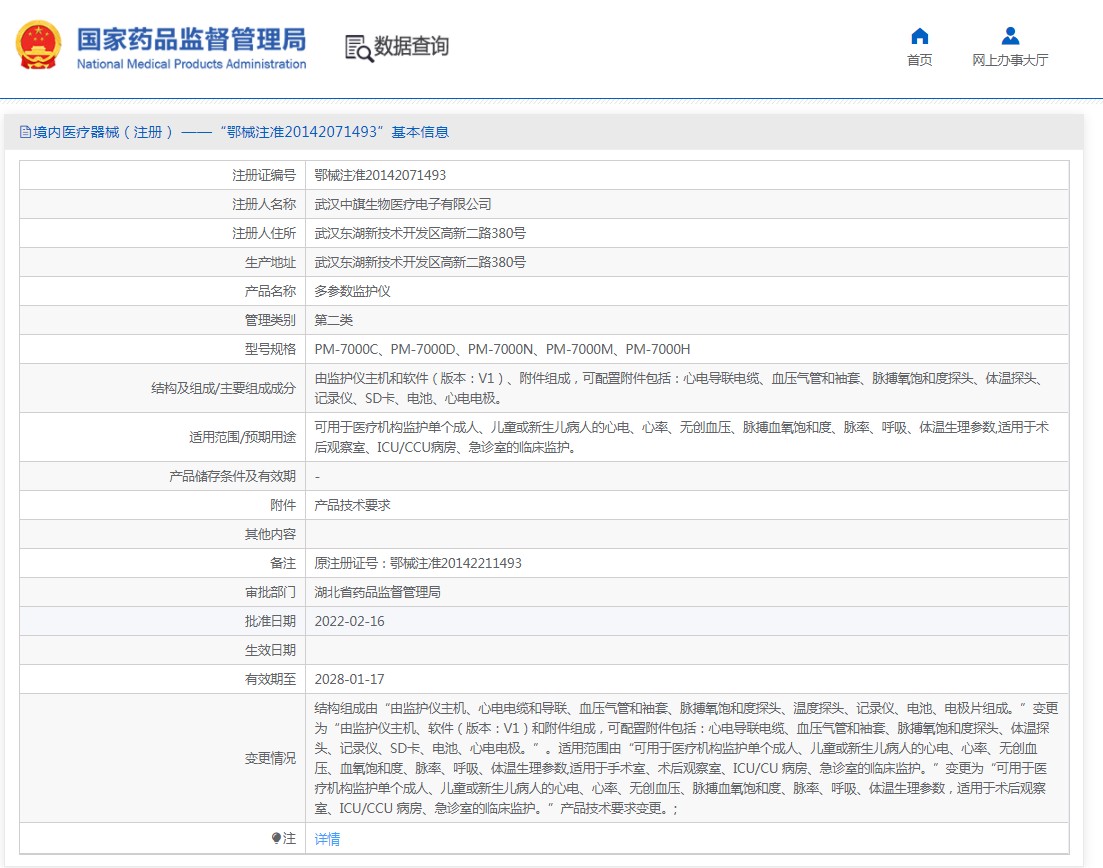Click the 网上办事大厅 text label
The height and width of the screenshot is (868, 1103).
tap(1010, 60)
